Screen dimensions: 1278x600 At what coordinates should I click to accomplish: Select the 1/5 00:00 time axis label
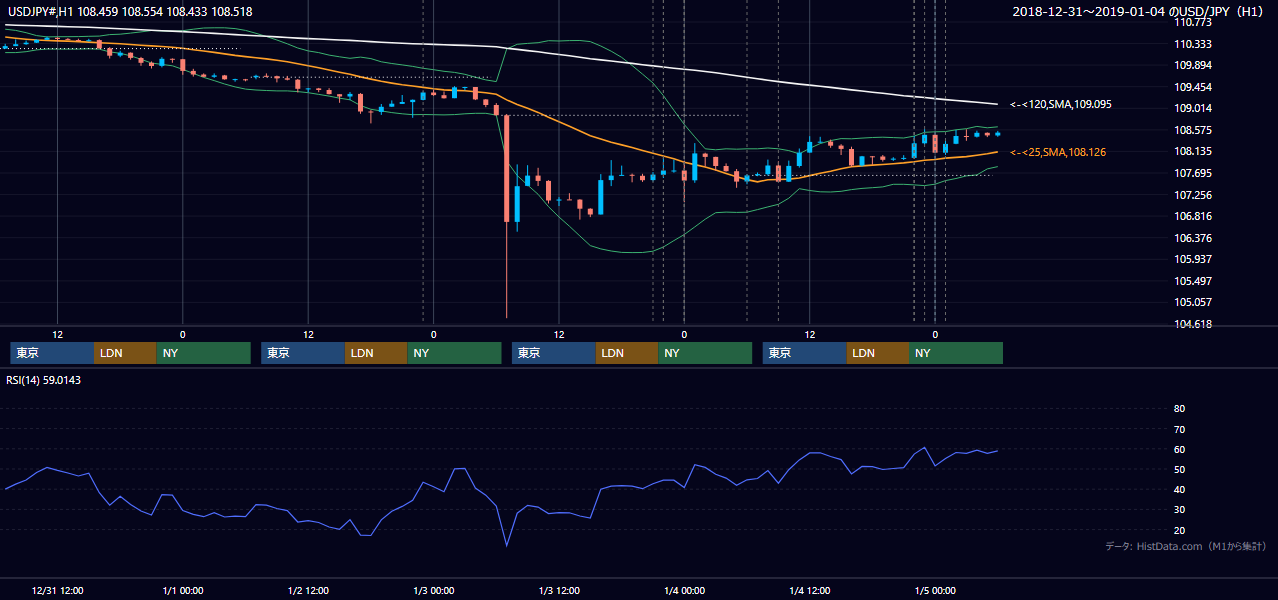point(935,591)
